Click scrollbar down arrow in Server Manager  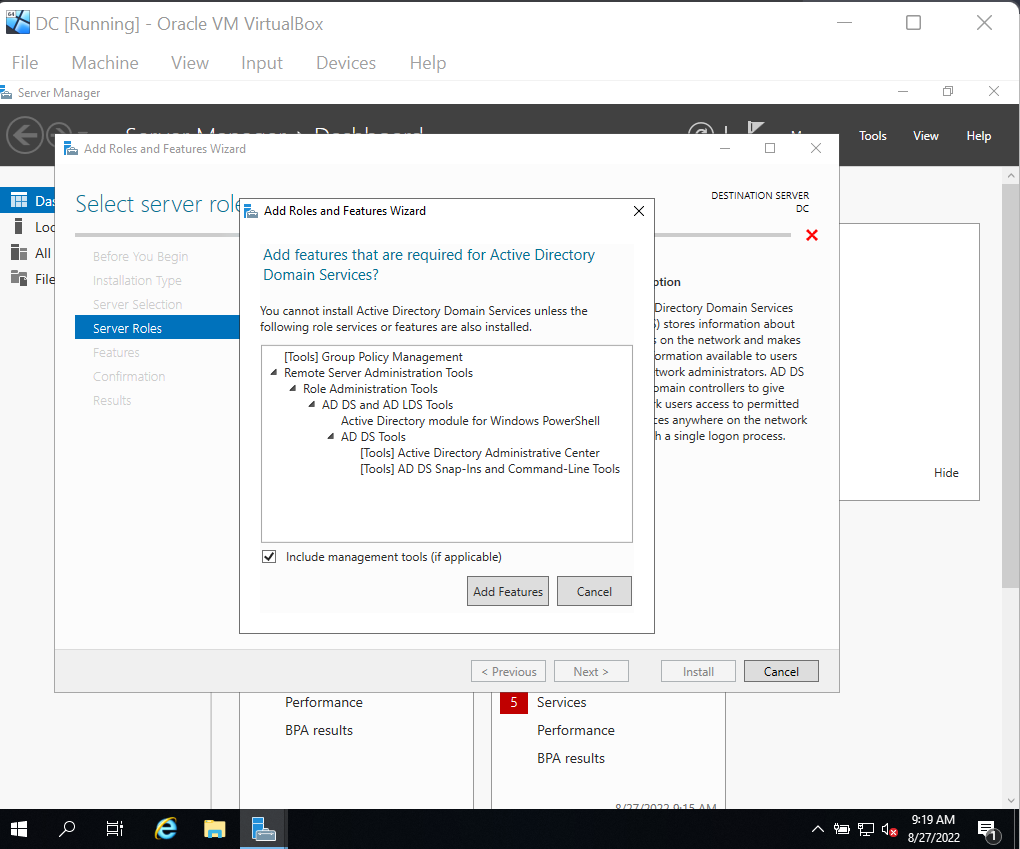(1010, 800)
